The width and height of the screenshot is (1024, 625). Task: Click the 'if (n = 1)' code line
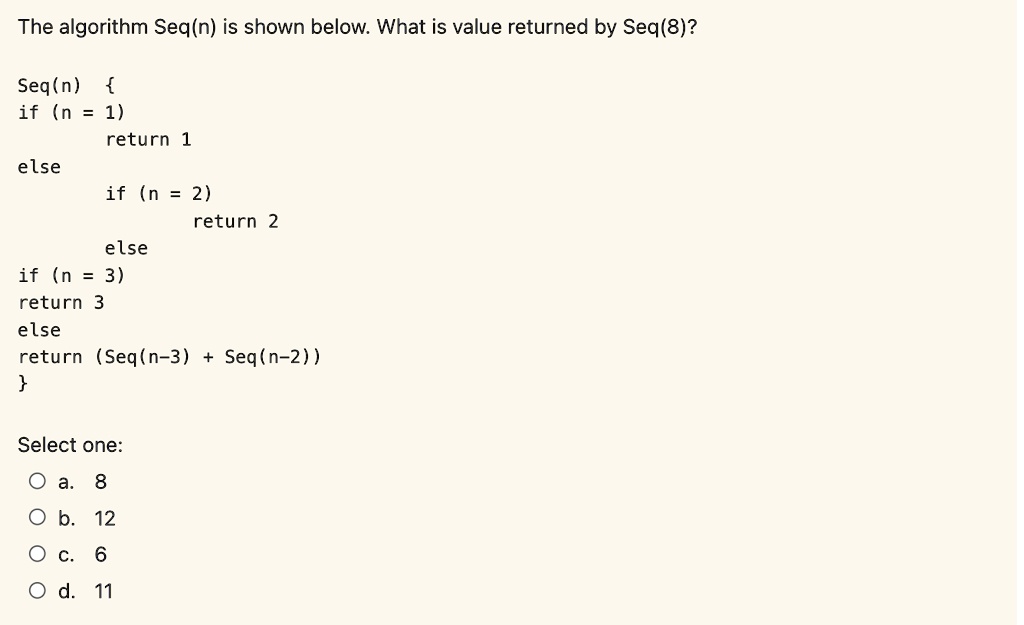pyautogui.click(x=71, y=112)
